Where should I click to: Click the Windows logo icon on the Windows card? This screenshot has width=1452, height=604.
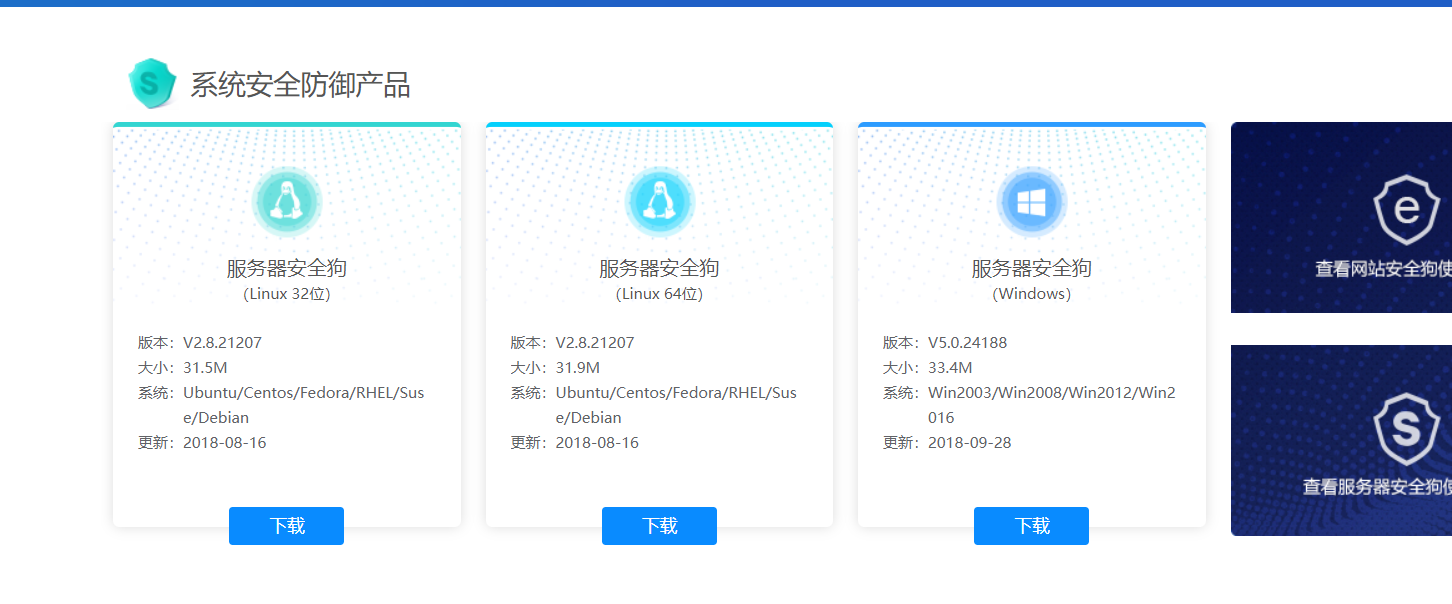(x=1031, y=202)
